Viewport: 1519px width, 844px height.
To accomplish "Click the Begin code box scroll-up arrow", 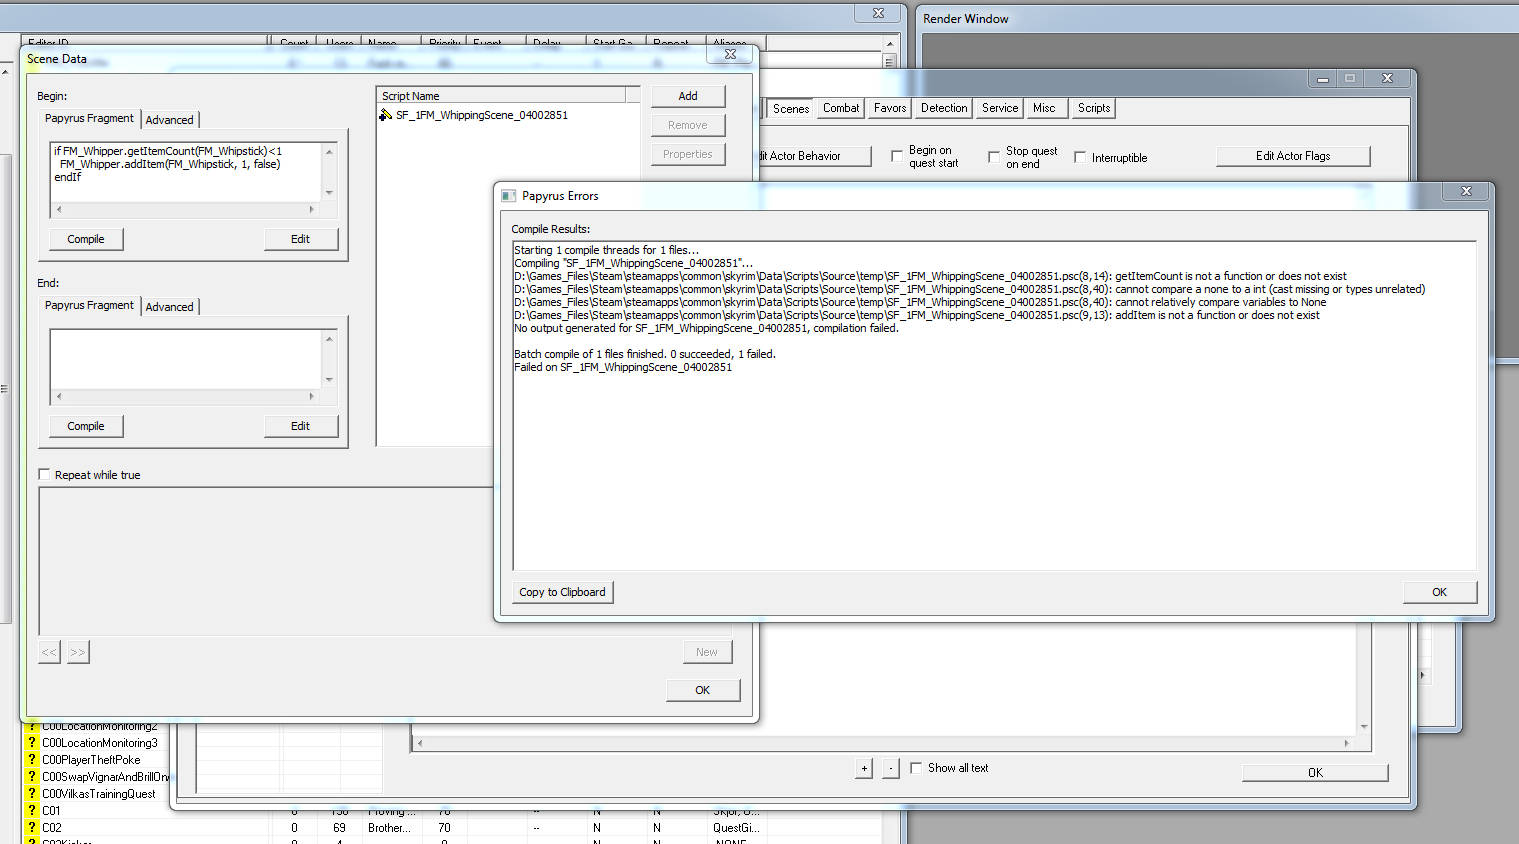I will pyautogui.click(x=329, y=152).
